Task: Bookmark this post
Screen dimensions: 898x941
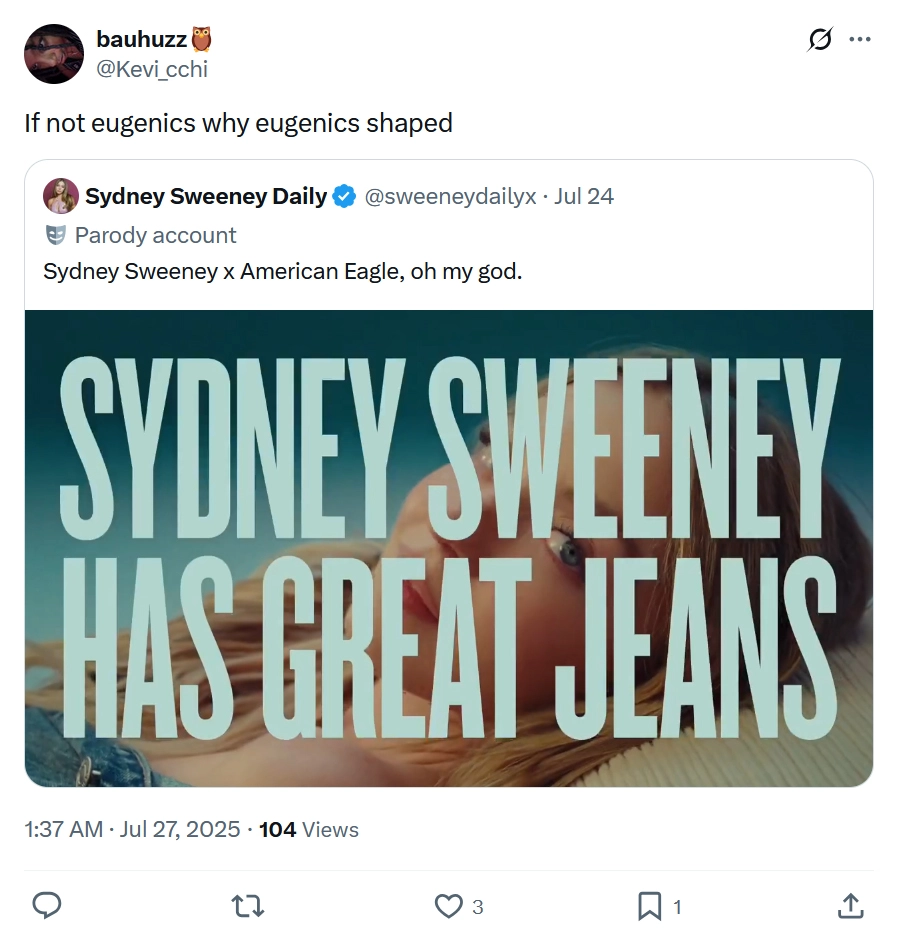Action: click(649, 906)
